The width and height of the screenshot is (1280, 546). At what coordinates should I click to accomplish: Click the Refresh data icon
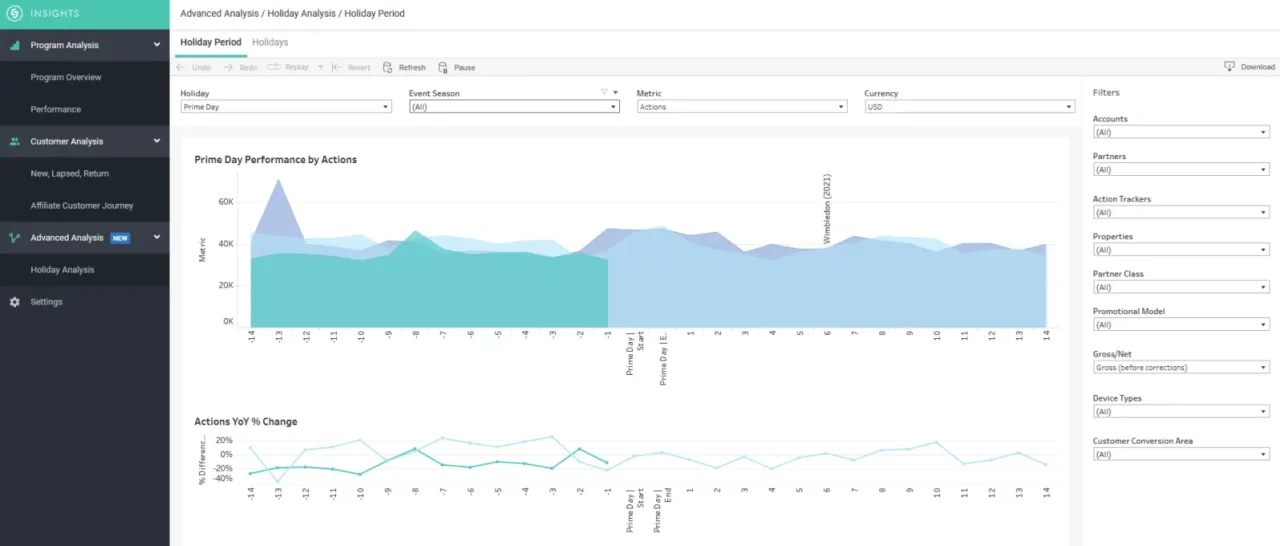[x=388, y=67]
